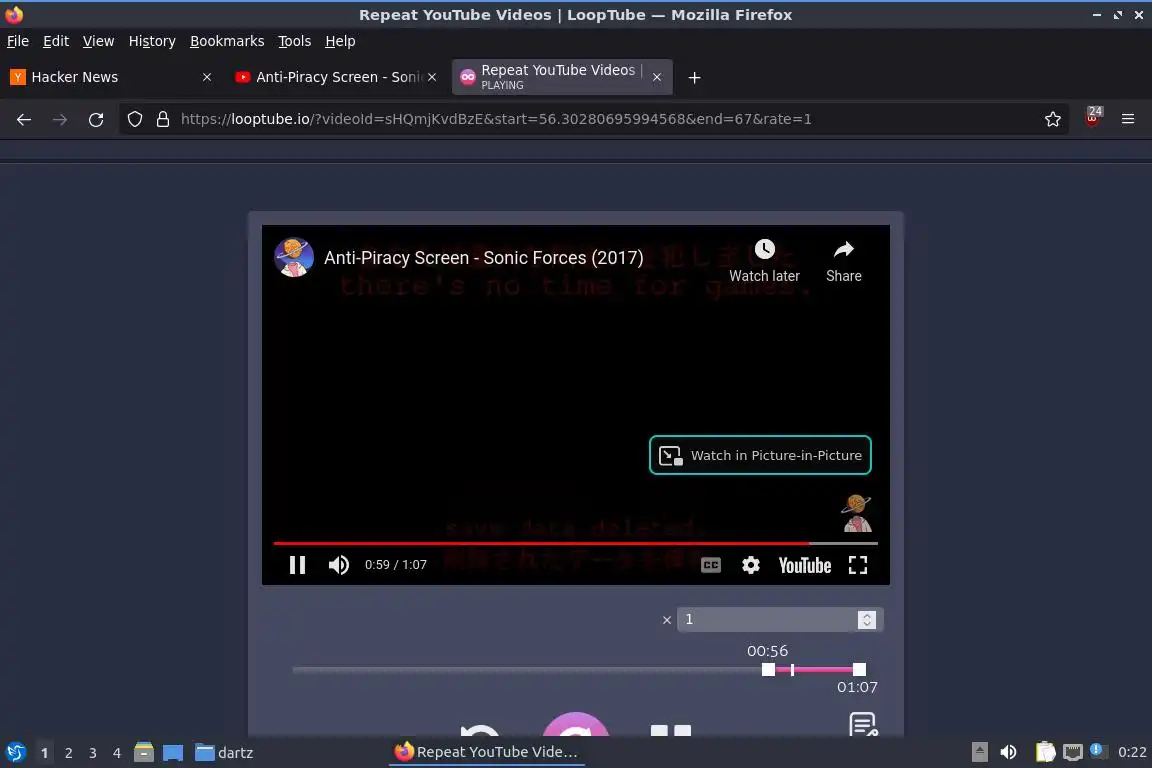Viewport: 1152px width, 768px height.
Task: Seek on the red YouTube progress bar
Action: coord(575,543)
